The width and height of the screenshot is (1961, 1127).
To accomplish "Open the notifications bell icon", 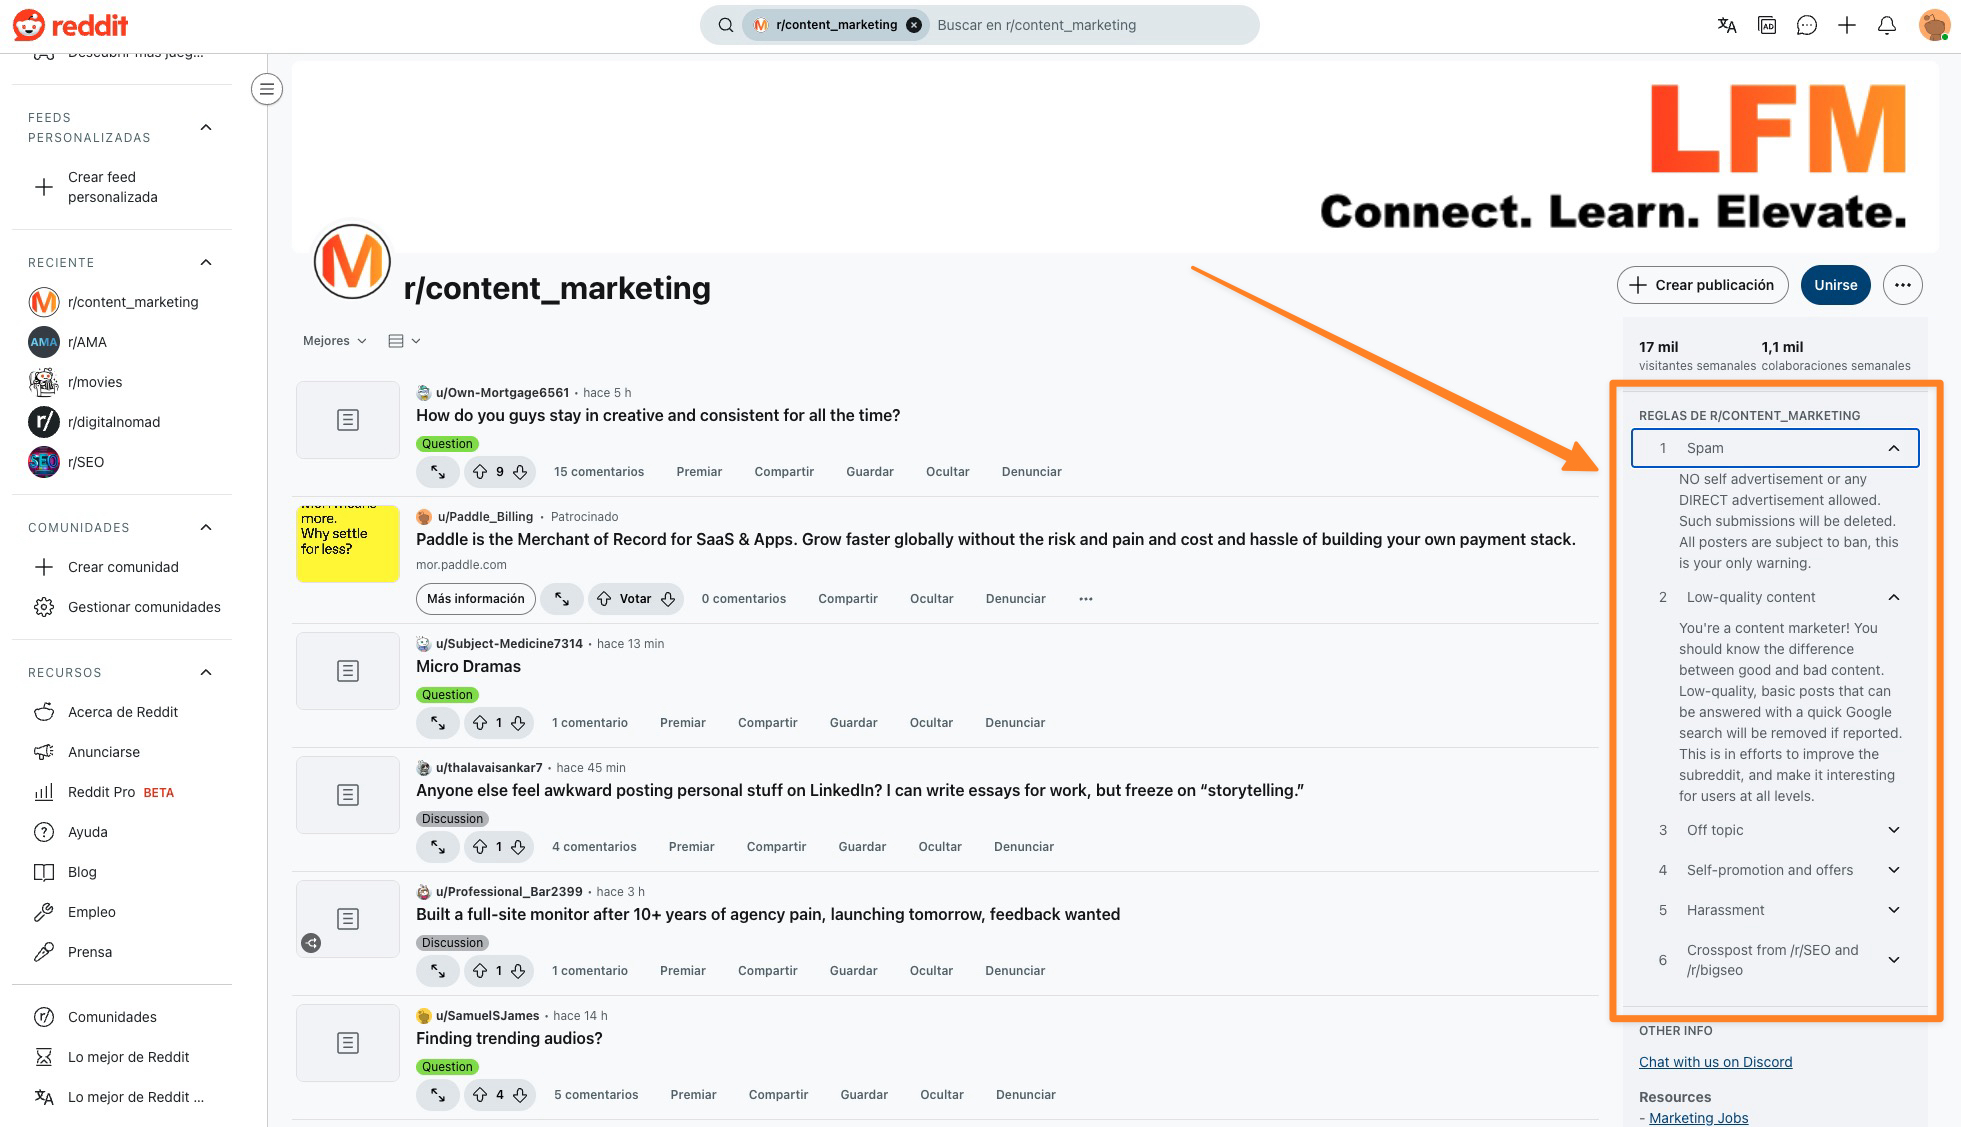I will click(x=1886, y=26).
